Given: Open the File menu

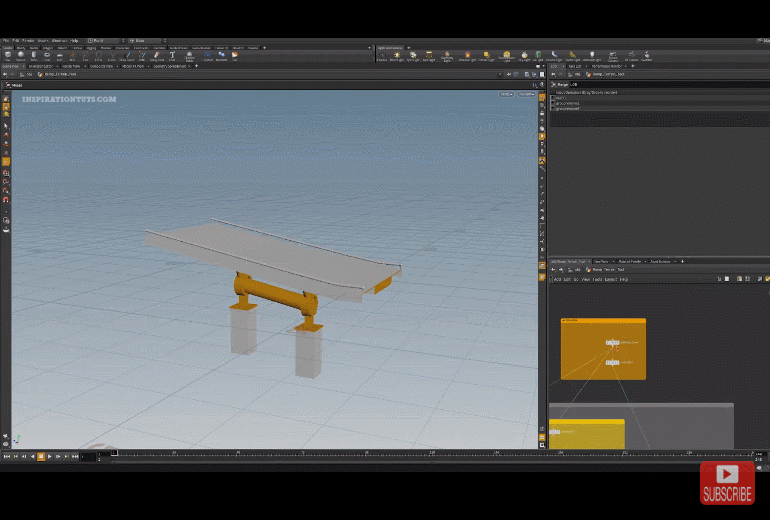Looking at the screenshot, I should pyautogui.click(x=6, y=40).
